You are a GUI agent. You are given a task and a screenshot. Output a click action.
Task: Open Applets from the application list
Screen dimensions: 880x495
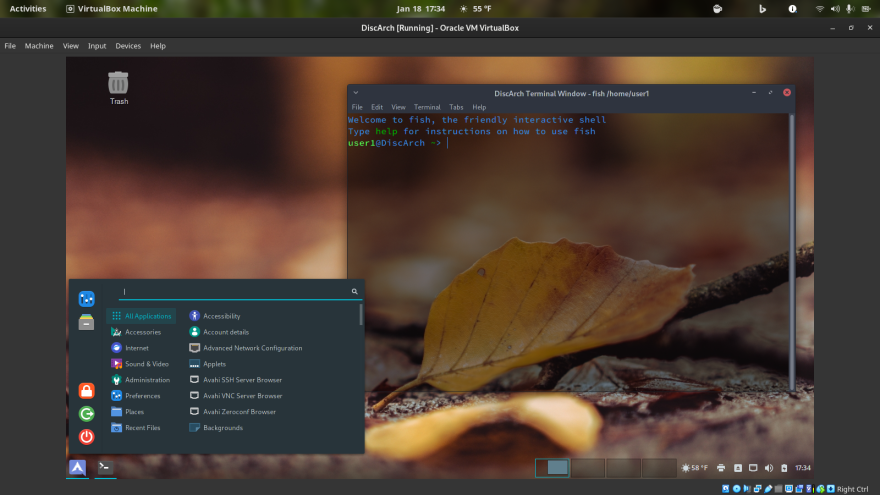click(x=207, y=364)
